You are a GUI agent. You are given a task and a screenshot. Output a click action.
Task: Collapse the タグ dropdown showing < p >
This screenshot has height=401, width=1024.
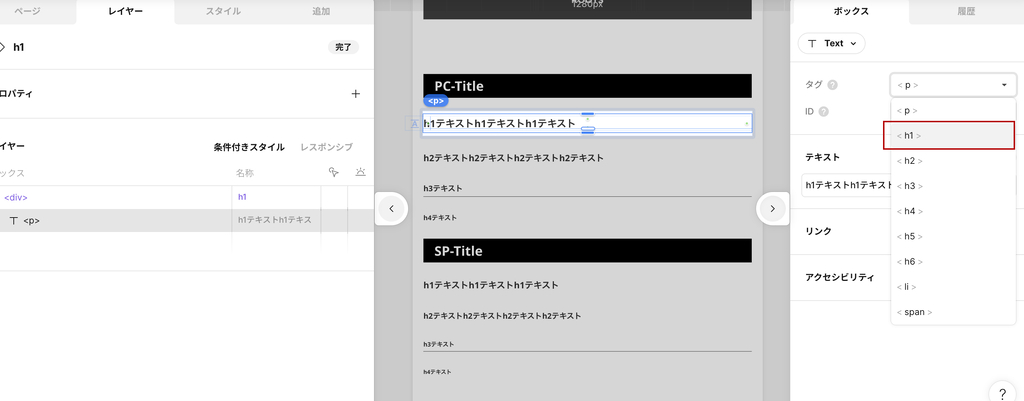coord(952,86)
